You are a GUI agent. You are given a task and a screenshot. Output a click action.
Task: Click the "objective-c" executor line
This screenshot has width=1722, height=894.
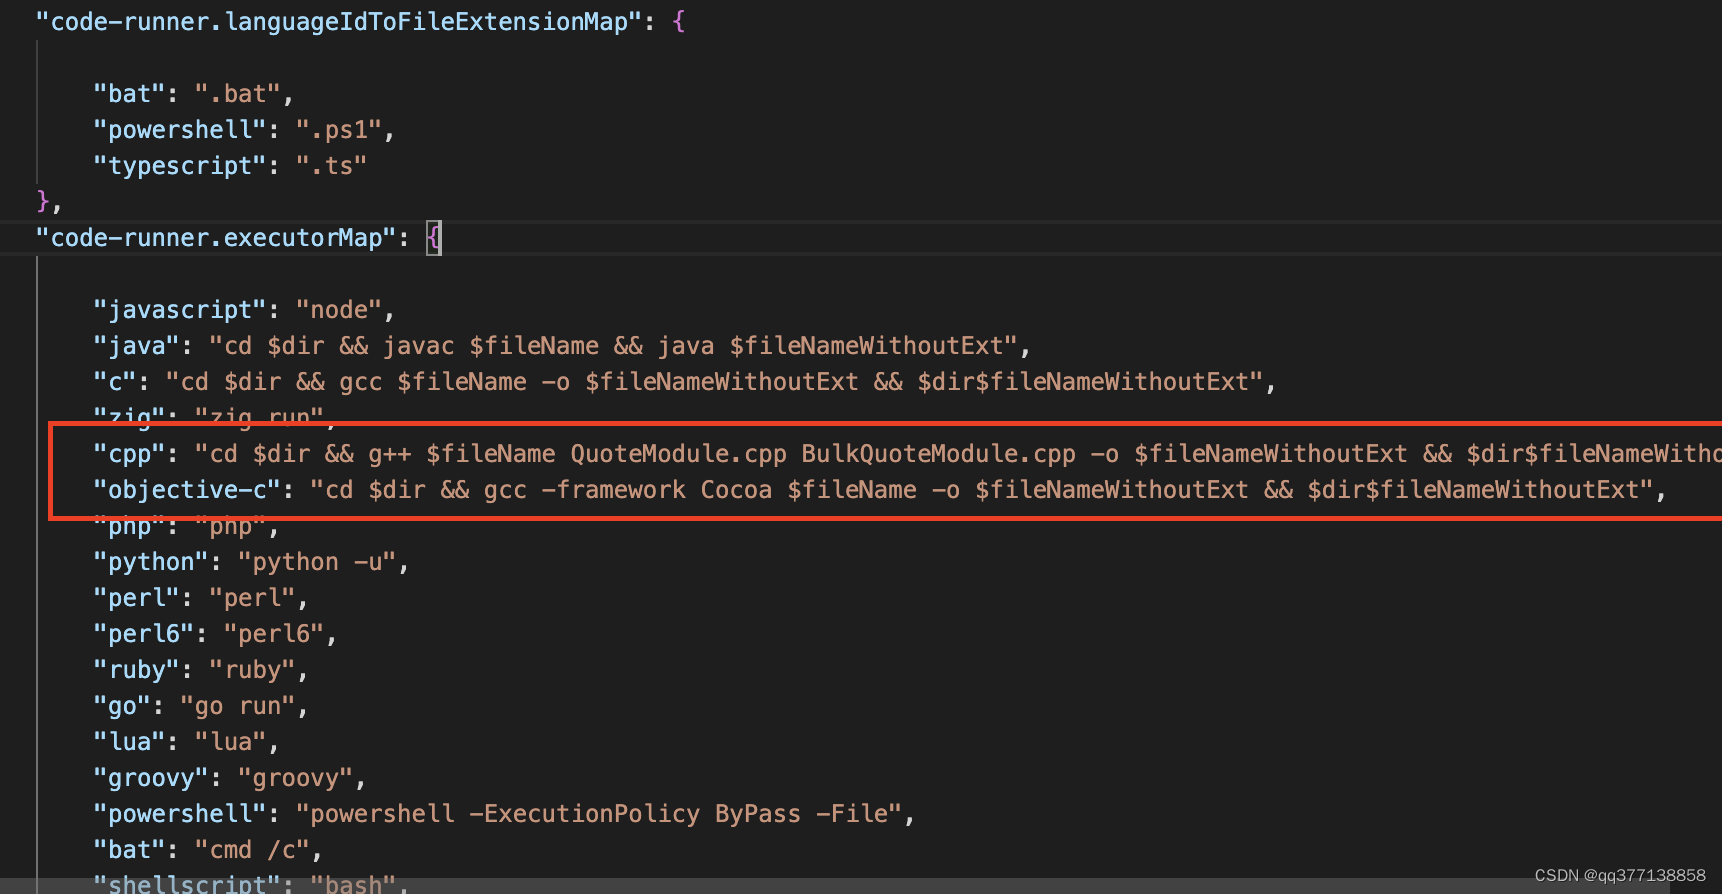click(x=880, y=490)
